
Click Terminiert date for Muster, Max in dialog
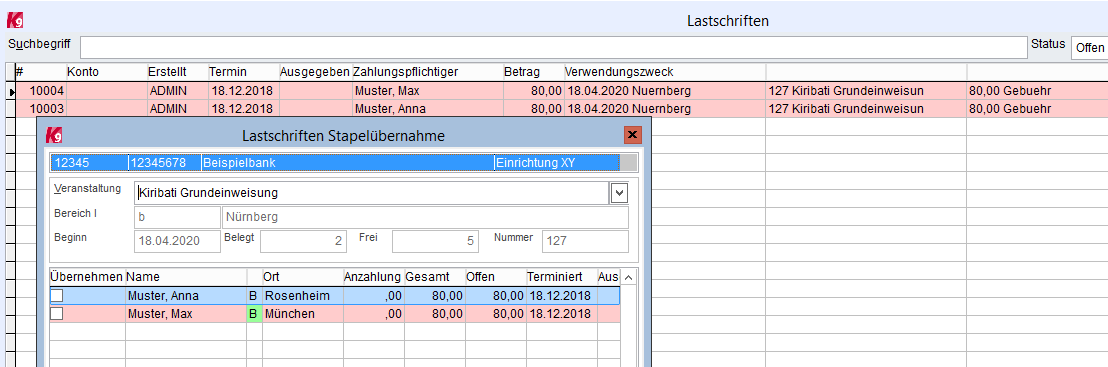[560, 313]
